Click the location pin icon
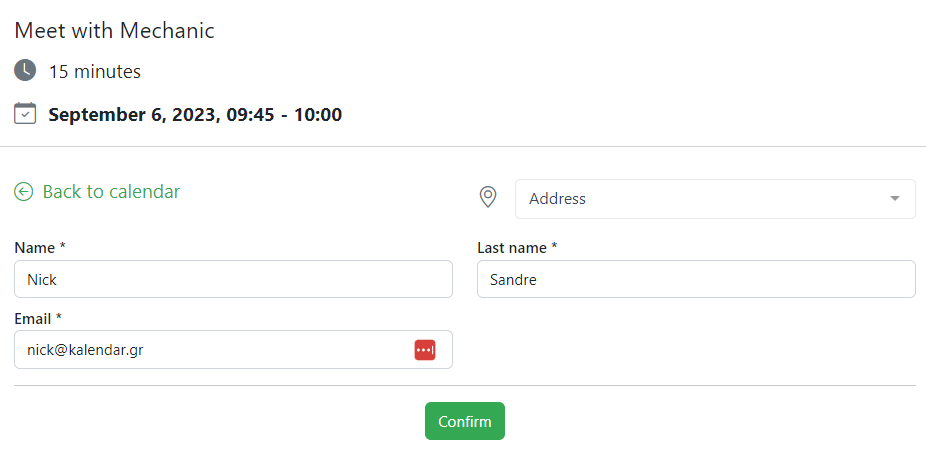 tap(488, 198)
